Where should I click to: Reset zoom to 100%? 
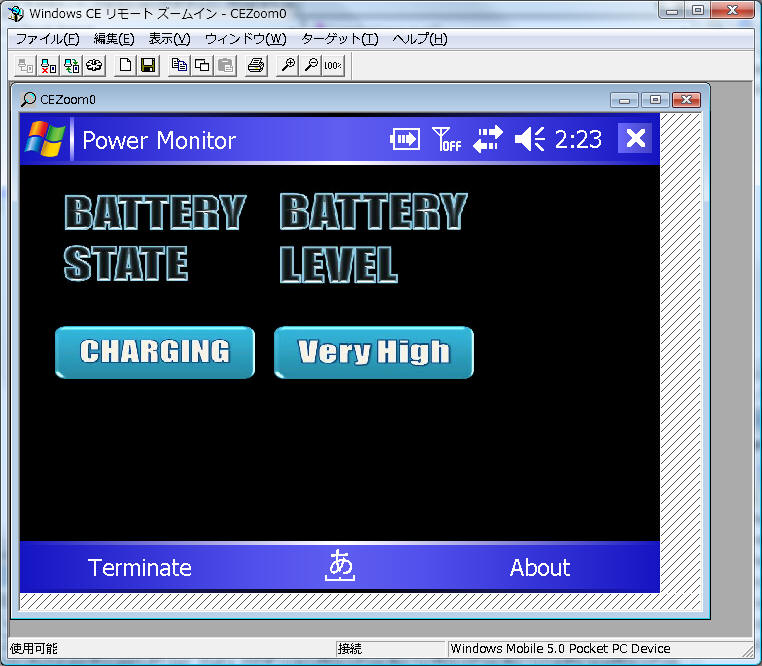click(333, 65)
